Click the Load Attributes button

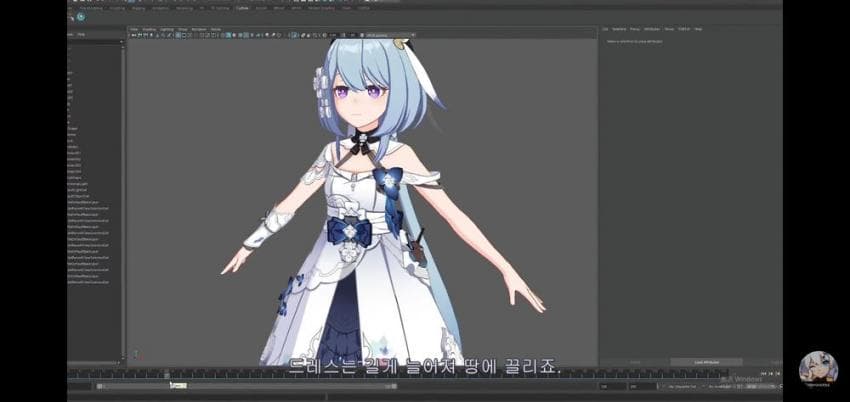click(705, 362)
